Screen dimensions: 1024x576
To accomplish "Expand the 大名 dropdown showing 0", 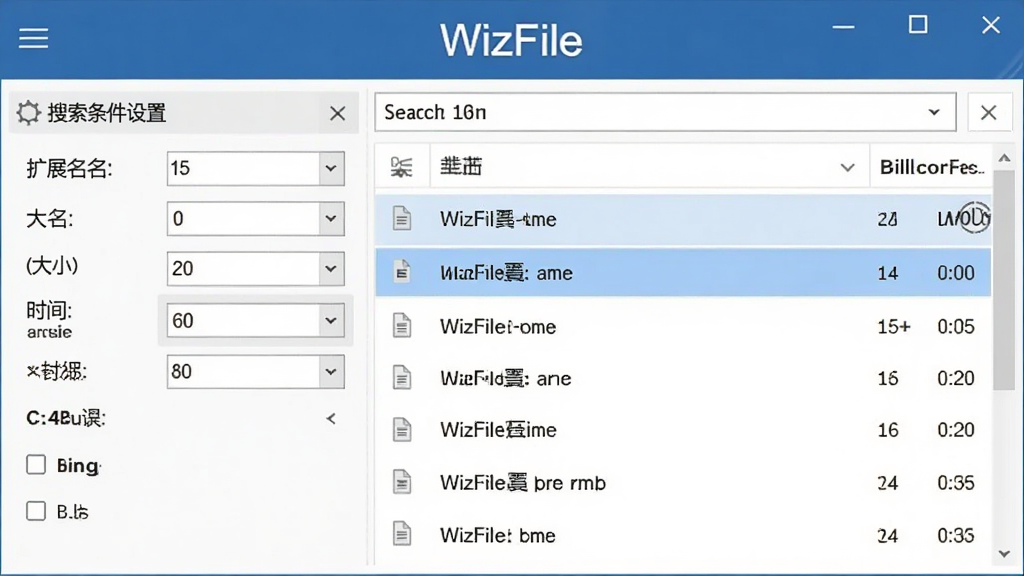I will tap(331, 219).
